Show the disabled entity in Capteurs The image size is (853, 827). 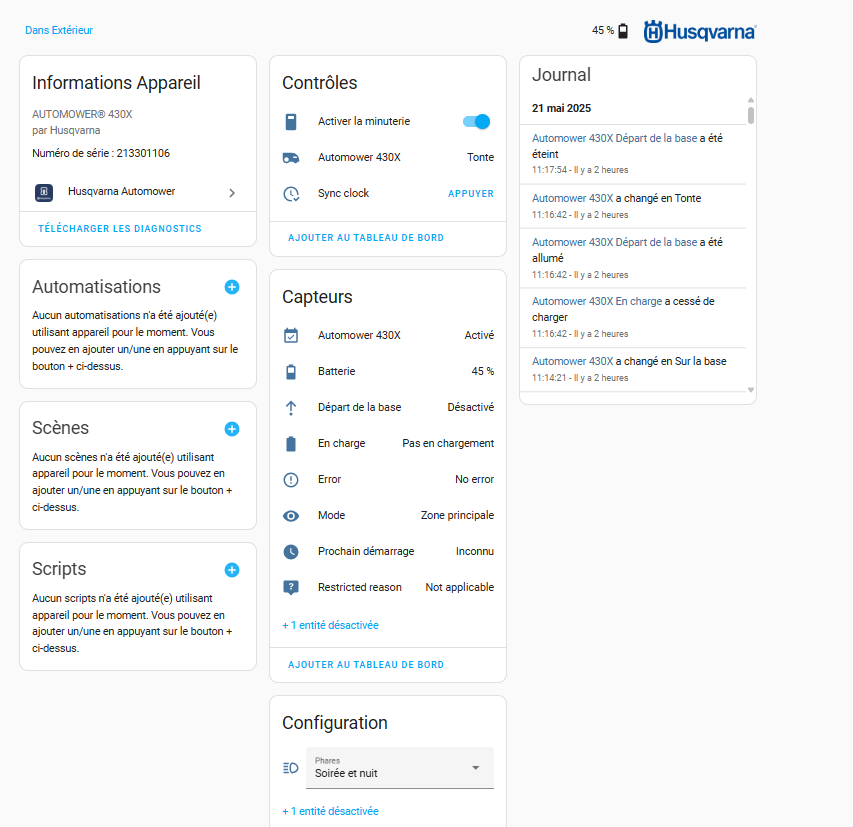[330, 625]
